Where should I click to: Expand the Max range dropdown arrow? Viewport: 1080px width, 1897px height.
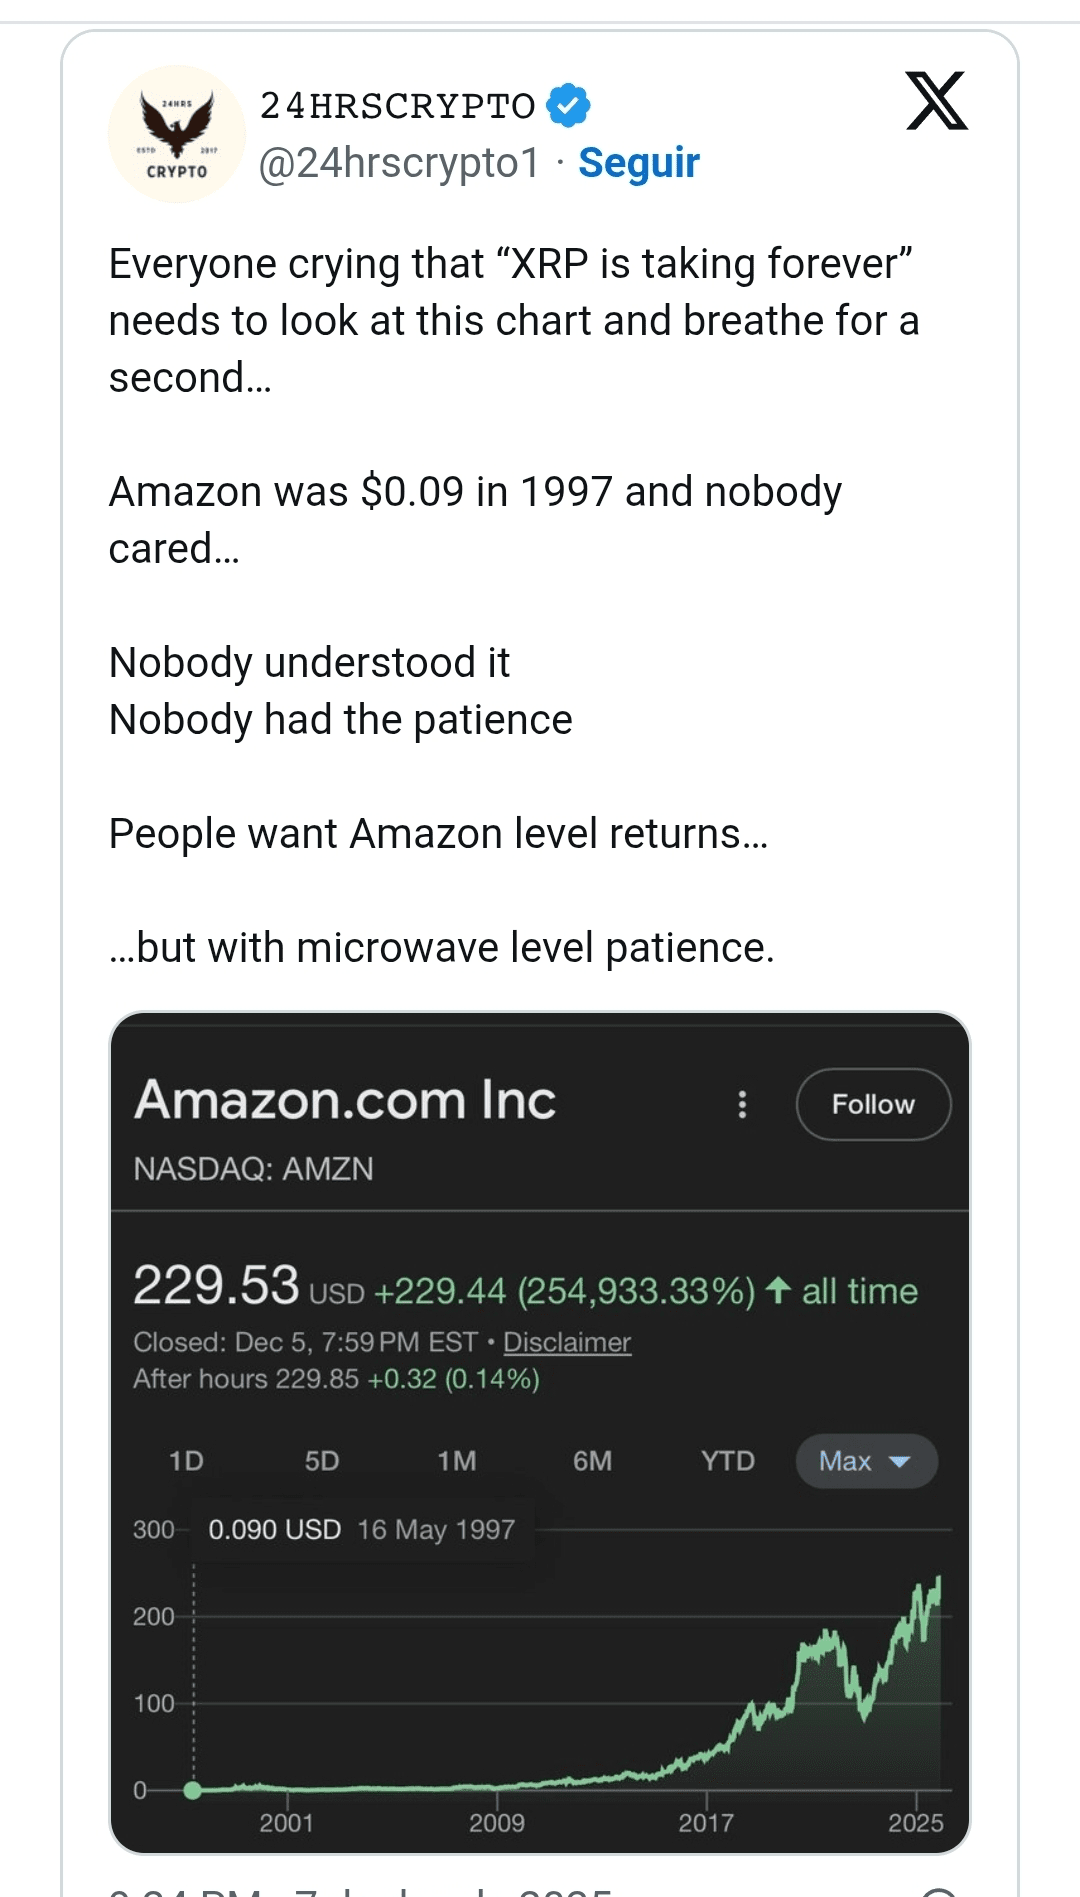point(899,1462)
